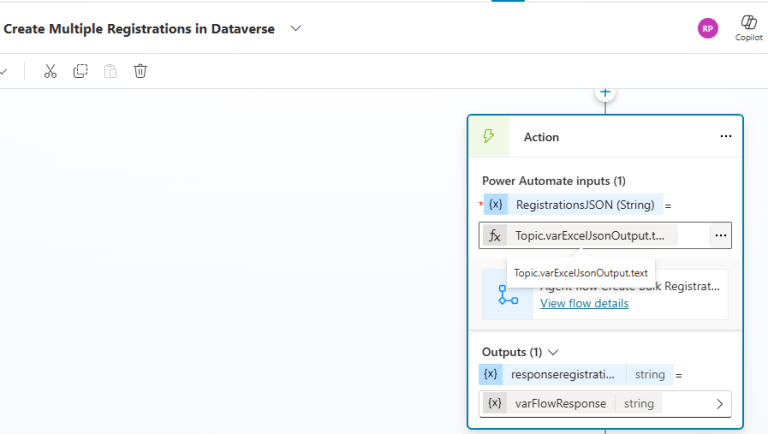768x434 pixels.
Task: Add a node with the plus button
Action: (604, 92)
